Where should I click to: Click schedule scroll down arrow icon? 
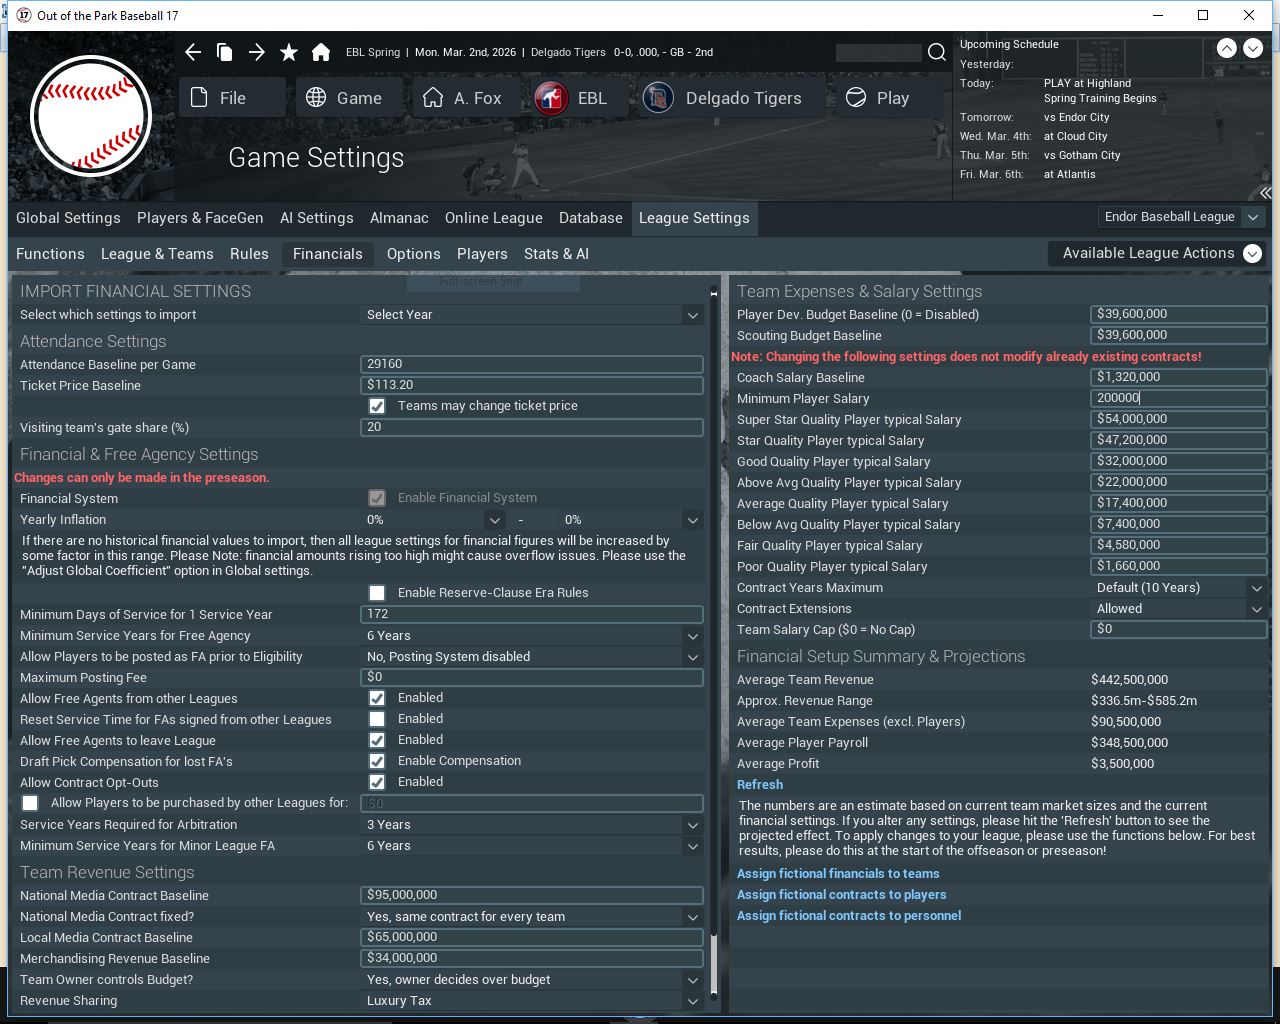pyautogui.click(x=1253, y=48)
